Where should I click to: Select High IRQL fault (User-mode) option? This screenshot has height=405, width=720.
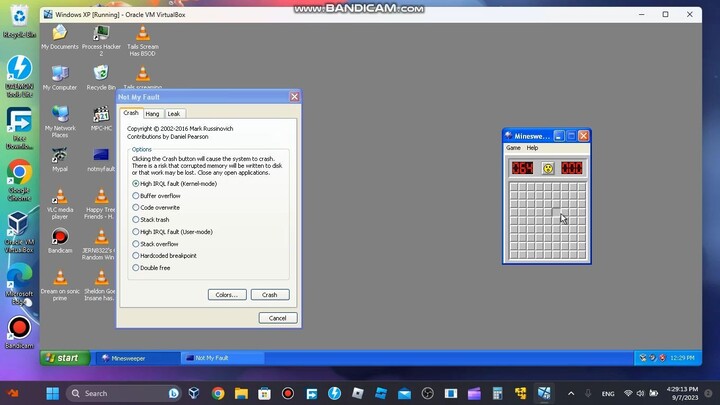point(173,232)
